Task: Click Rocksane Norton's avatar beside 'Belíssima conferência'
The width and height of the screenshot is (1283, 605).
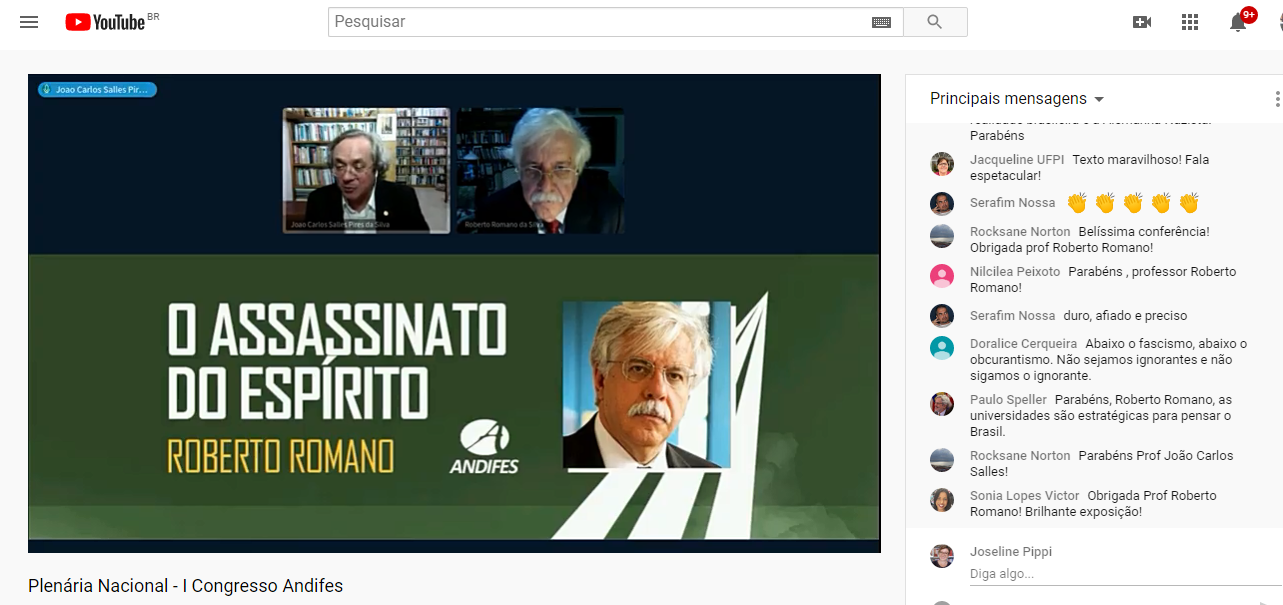Action: tap(942, 236)
